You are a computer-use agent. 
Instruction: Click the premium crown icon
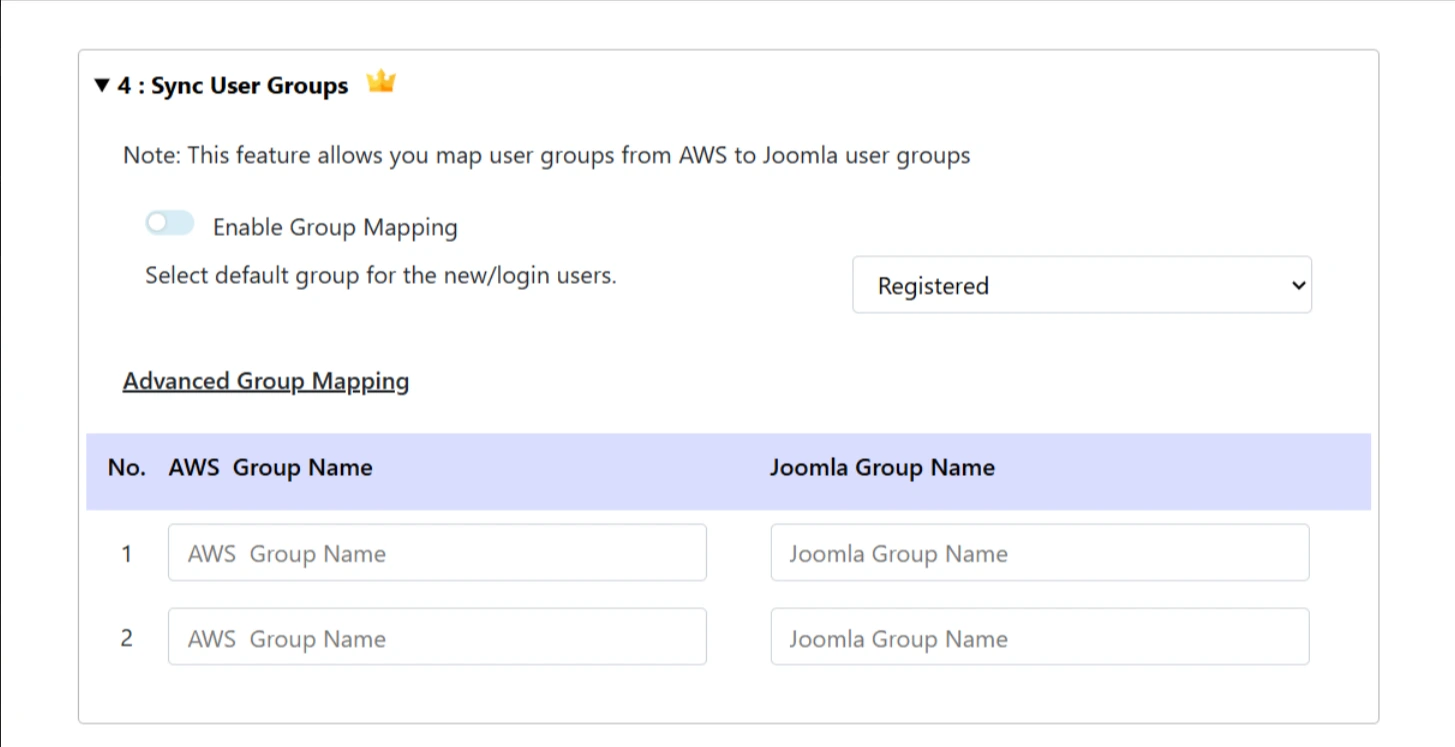(381, 82)
